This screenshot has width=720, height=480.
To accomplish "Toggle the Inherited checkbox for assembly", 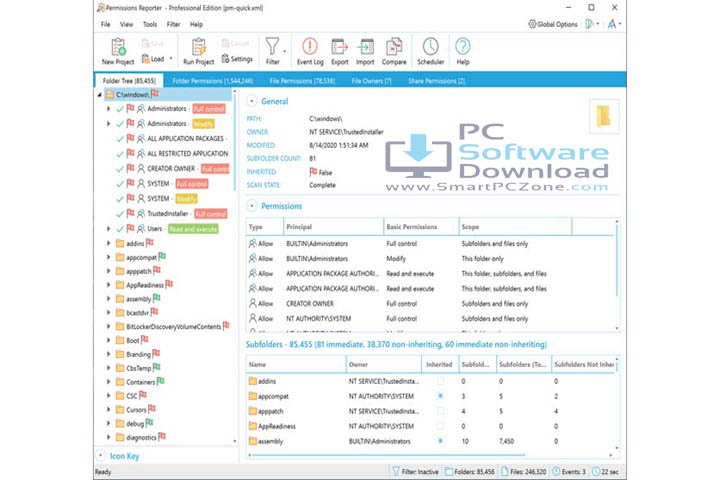I will pyautogui.click(x=440, y=441).
